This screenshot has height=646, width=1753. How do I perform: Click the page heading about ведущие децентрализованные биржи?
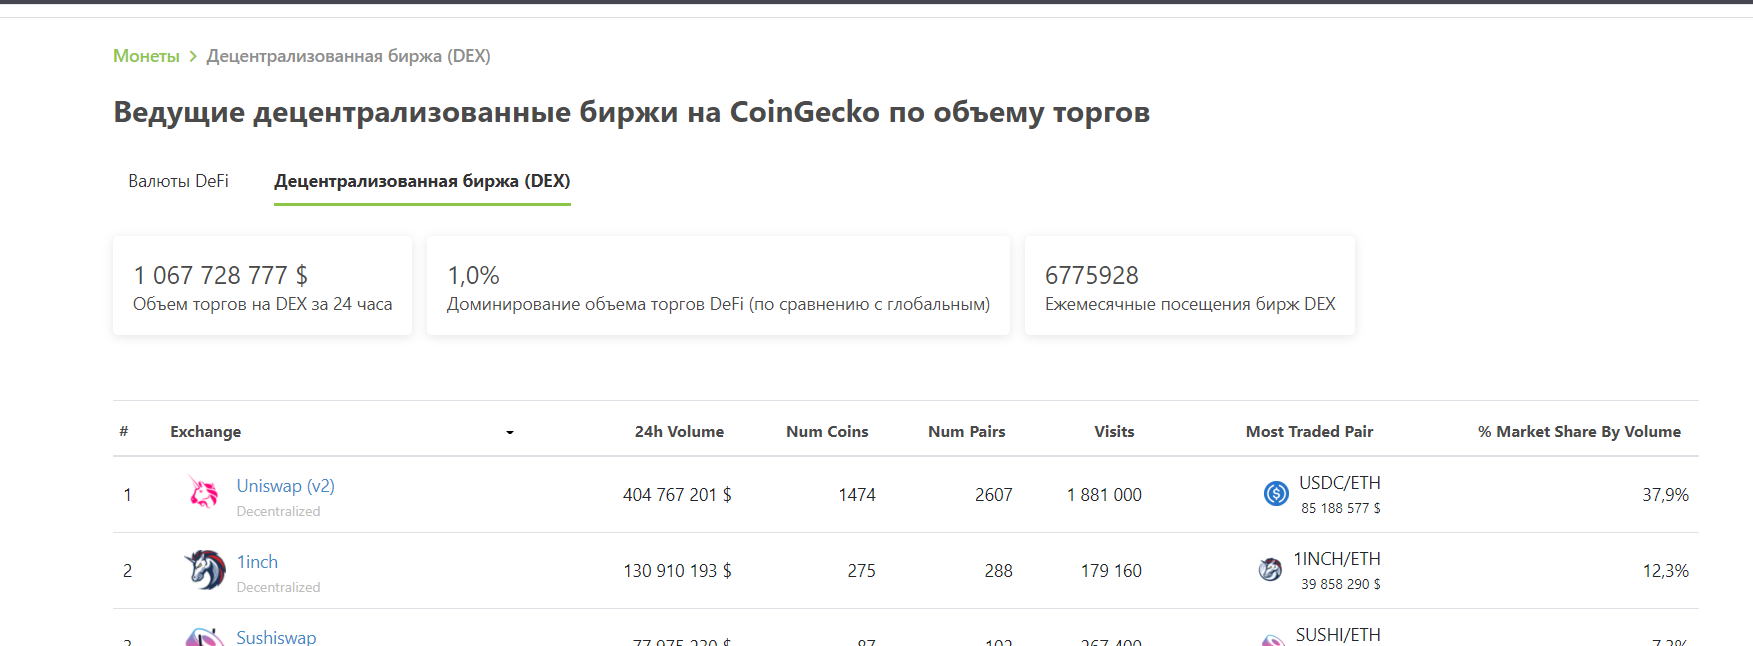[631, 112]
